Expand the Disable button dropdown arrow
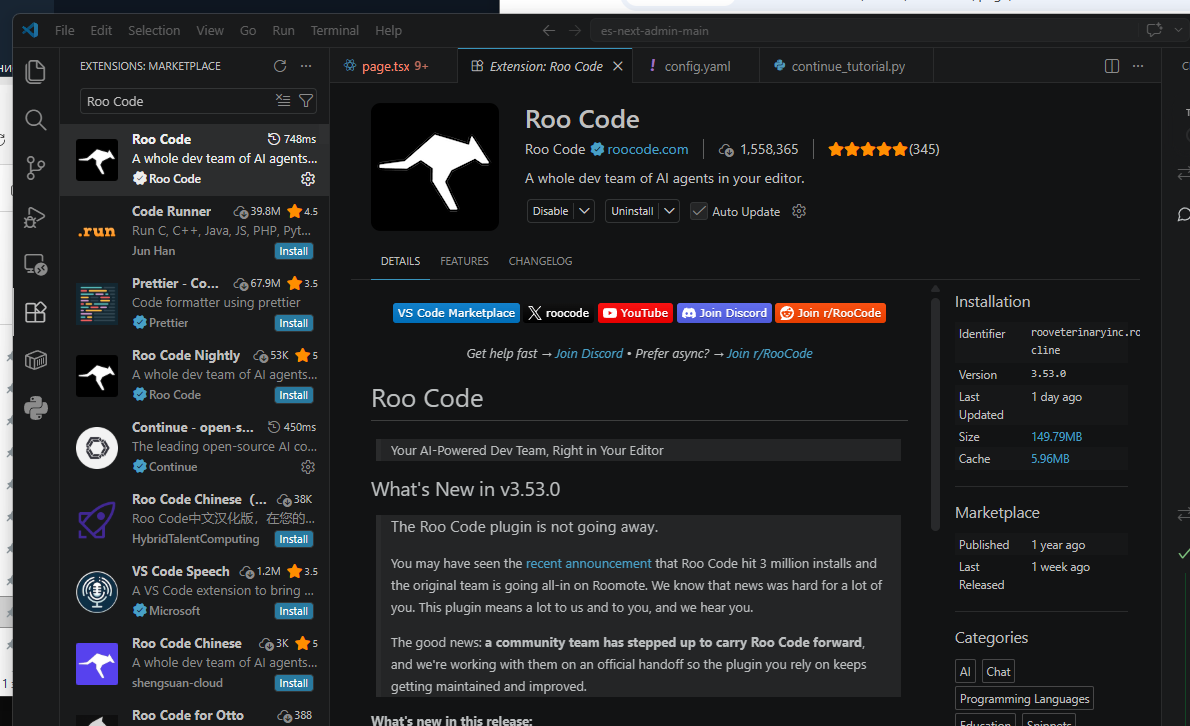 point(584,211)
